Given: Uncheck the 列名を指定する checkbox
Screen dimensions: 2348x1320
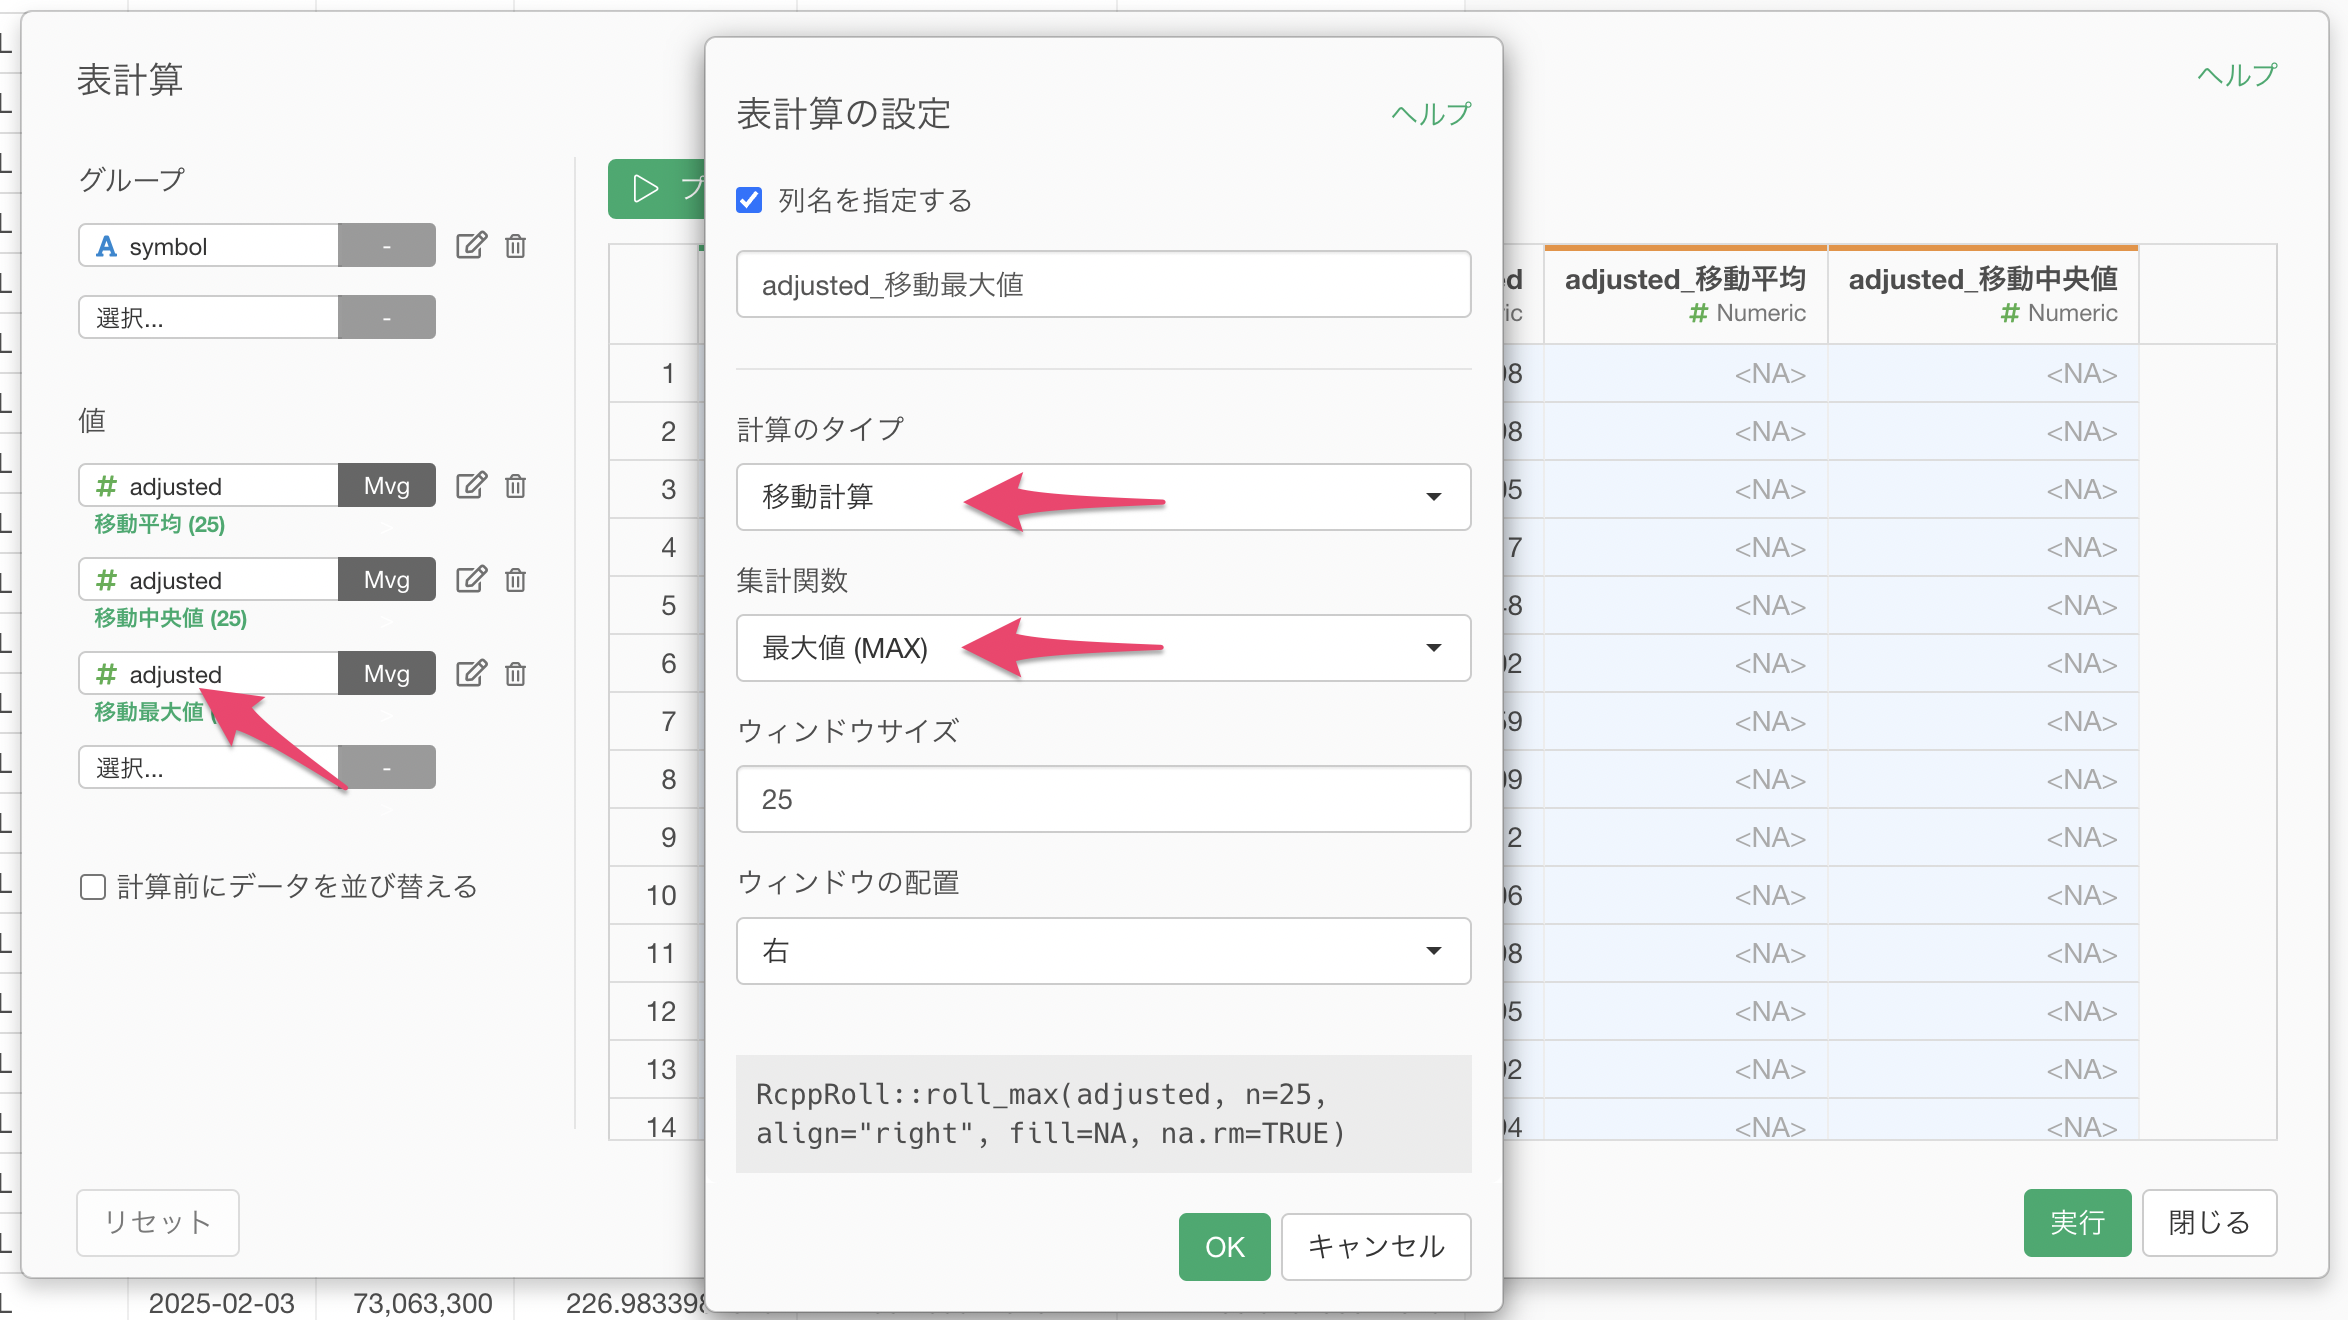Looking at the screenshot, I should 749,200.
